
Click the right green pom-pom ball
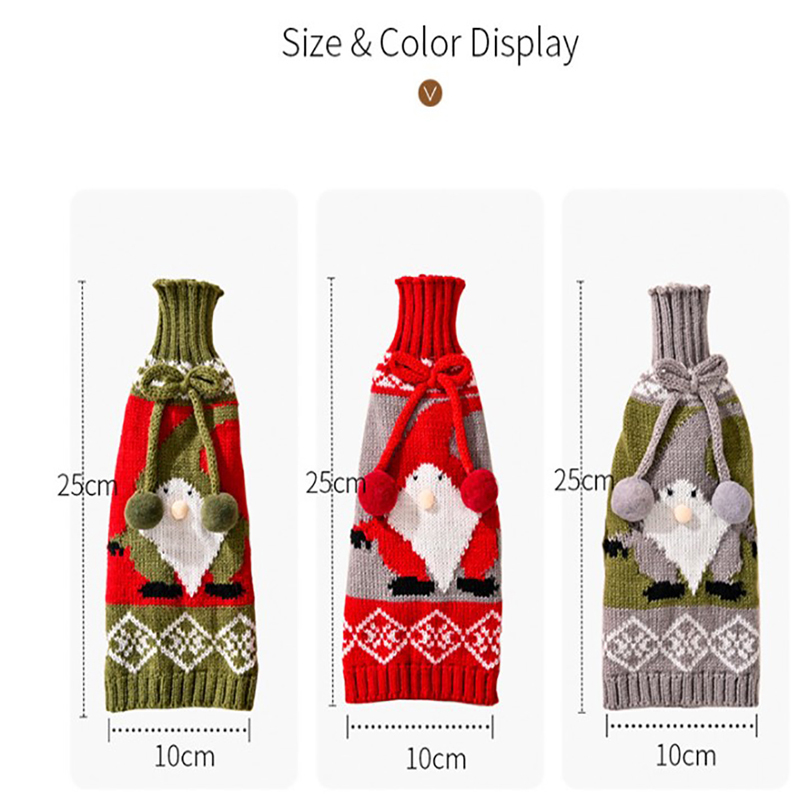[220, 511]
